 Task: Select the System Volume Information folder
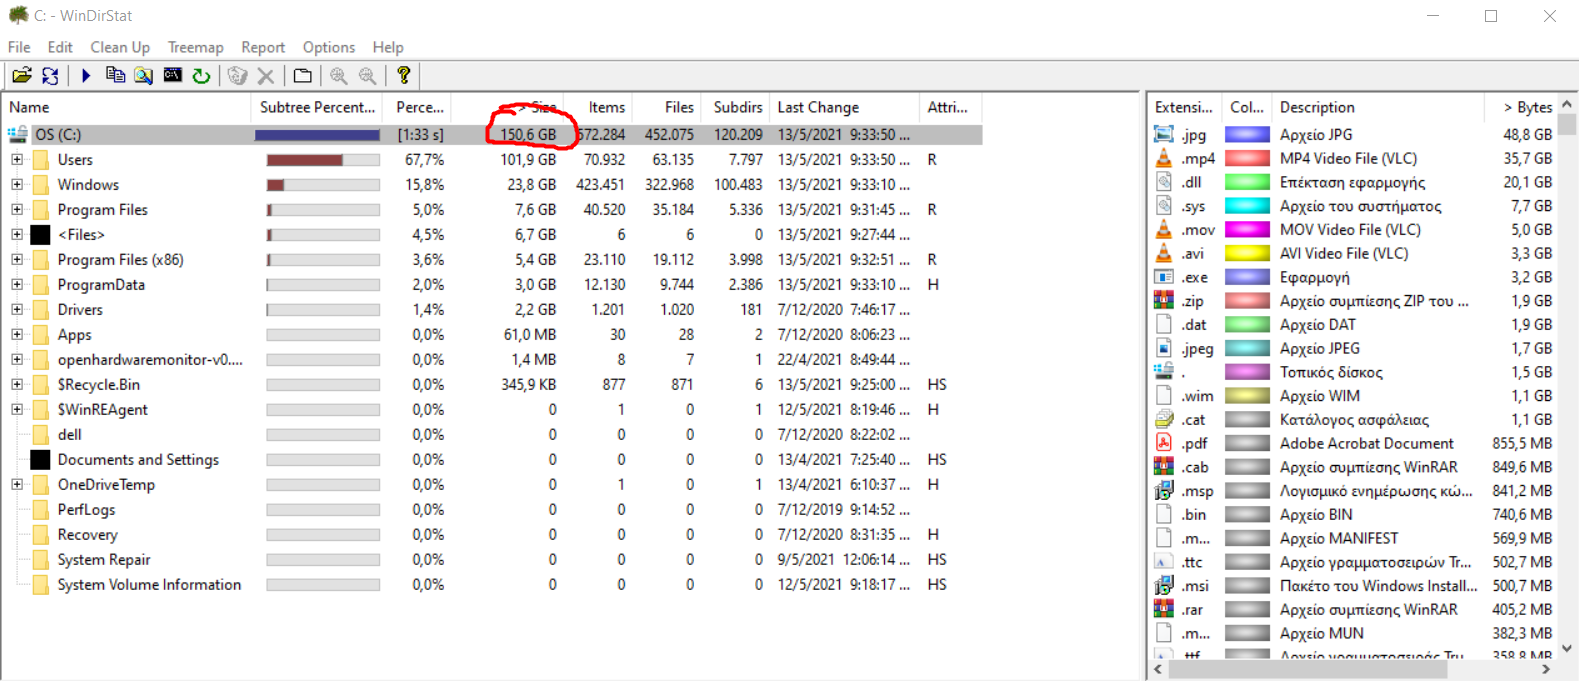pos(149,585)
